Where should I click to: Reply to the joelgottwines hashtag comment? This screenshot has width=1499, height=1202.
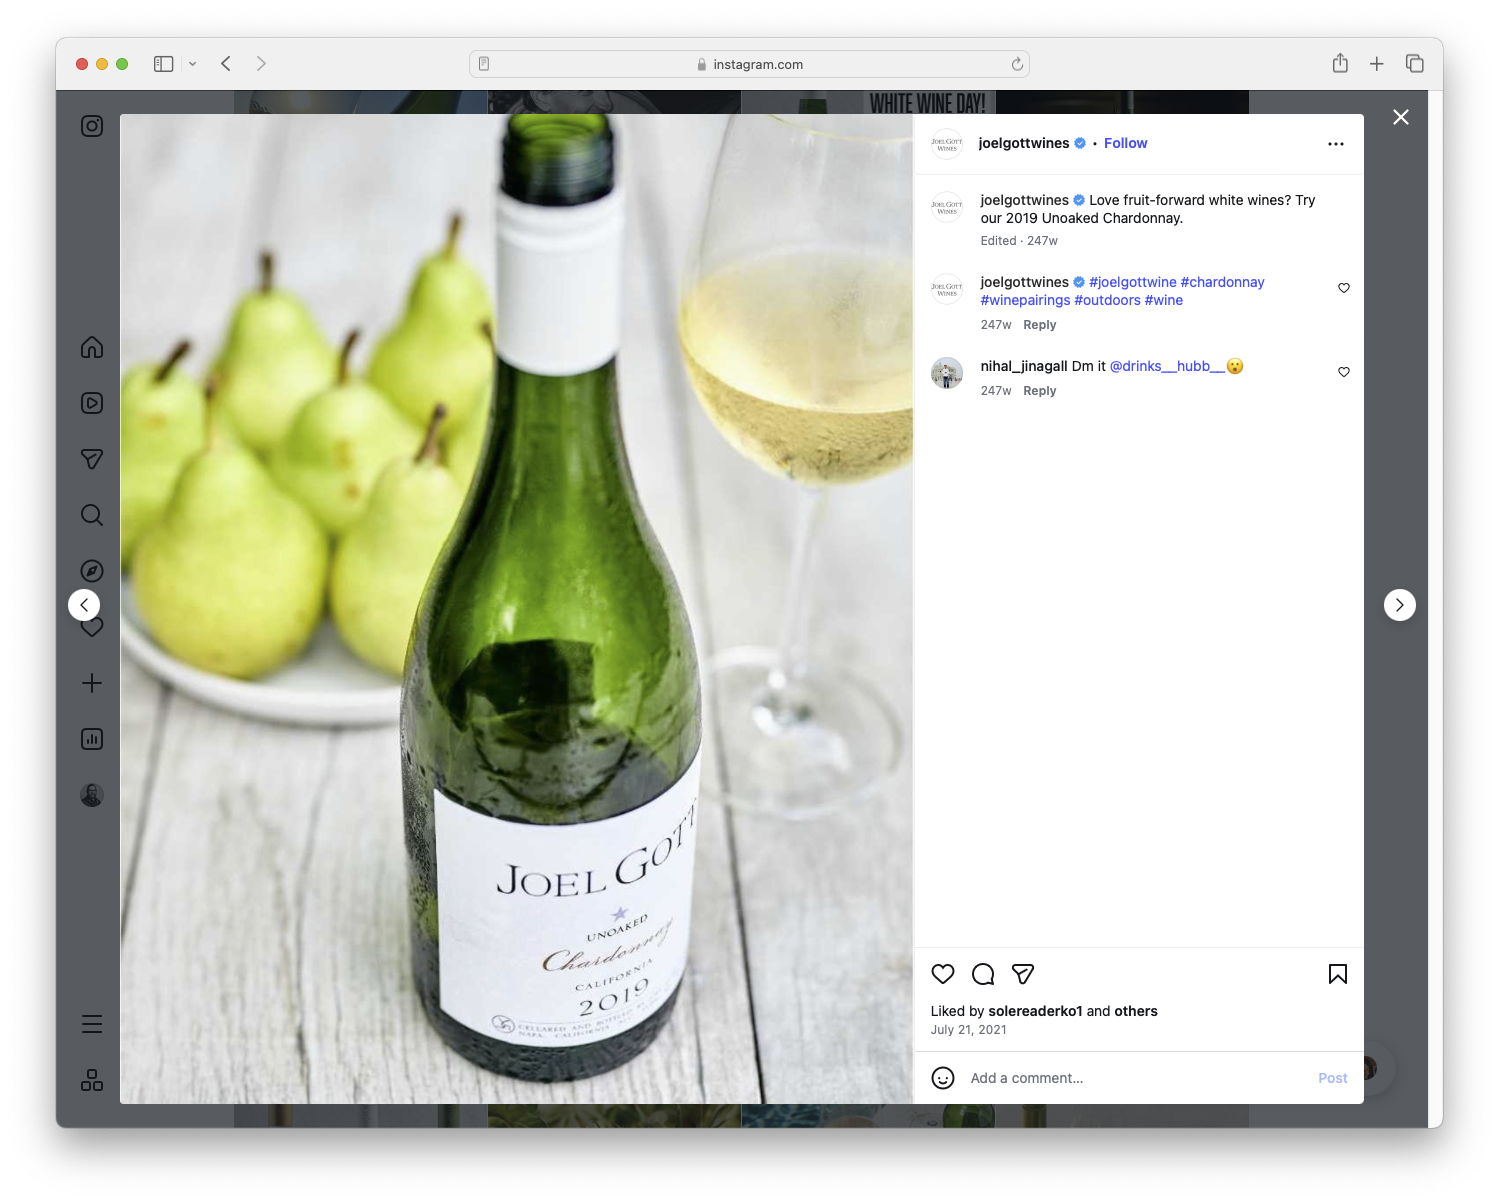pyautogui.click(x=1039, y=325)
